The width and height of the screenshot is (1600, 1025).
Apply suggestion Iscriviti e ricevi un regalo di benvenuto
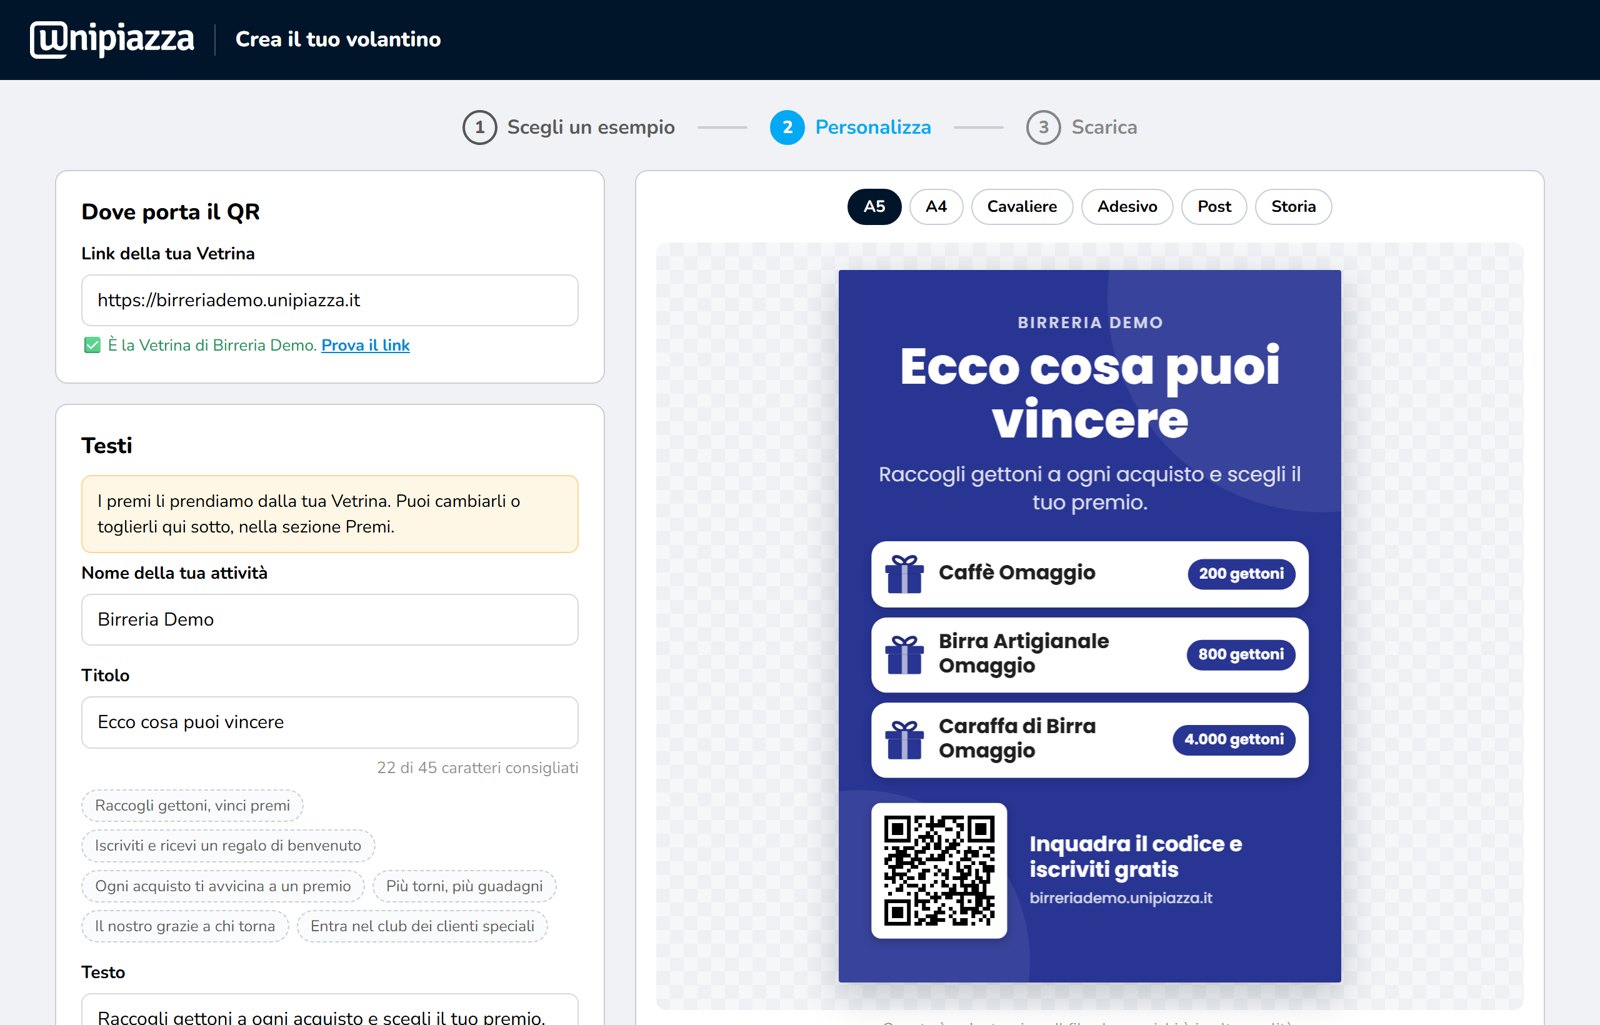click(x=228, y=846)
